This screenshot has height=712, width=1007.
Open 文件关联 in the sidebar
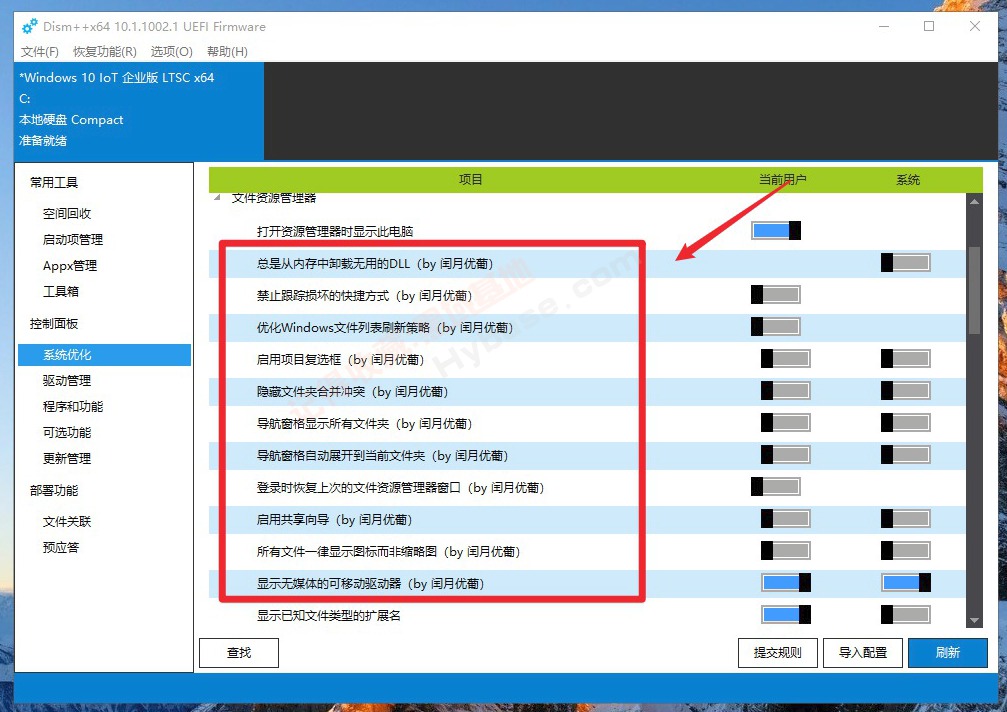point(67,521)
